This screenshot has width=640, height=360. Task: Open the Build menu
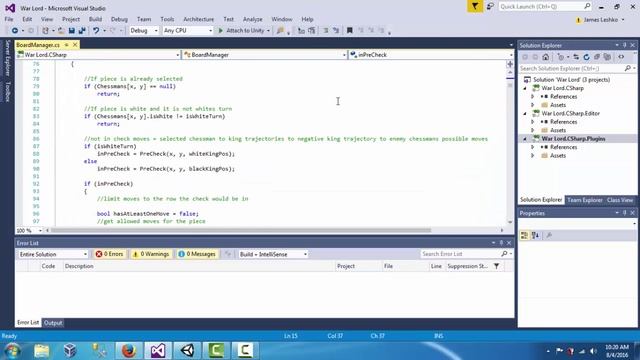(95, 19)
